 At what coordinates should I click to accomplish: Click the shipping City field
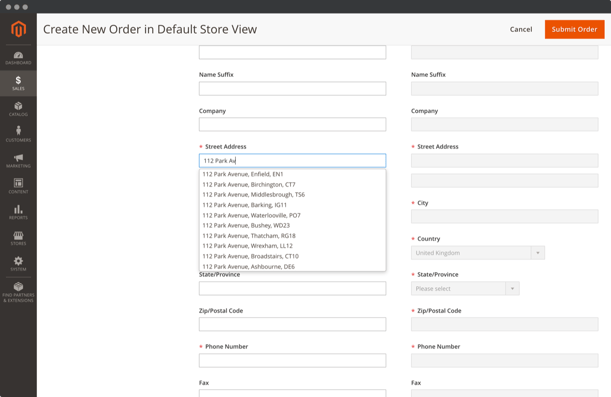505,217
